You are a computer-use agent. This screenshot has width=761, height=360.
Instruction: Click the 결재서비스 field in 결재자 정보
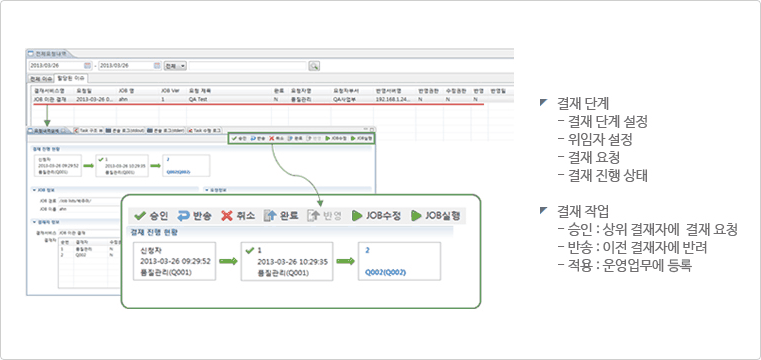tap(88, 232)
